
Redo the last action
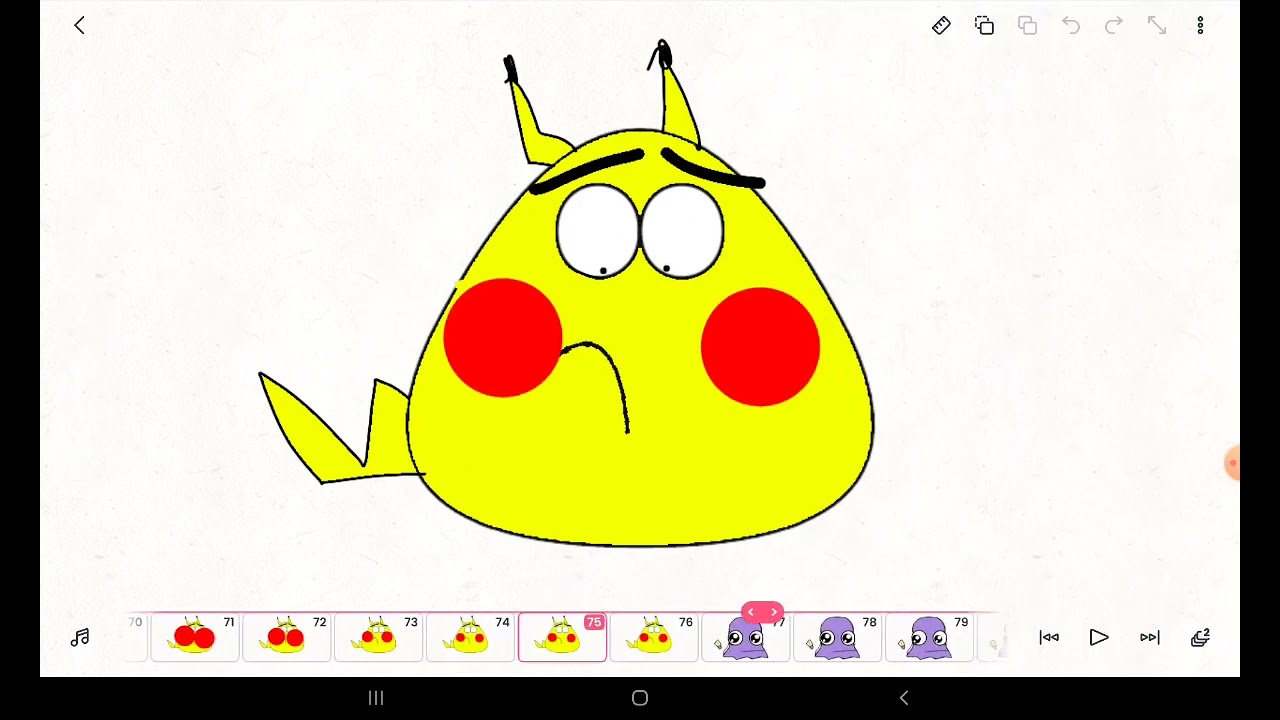[x=1114, y=26]
